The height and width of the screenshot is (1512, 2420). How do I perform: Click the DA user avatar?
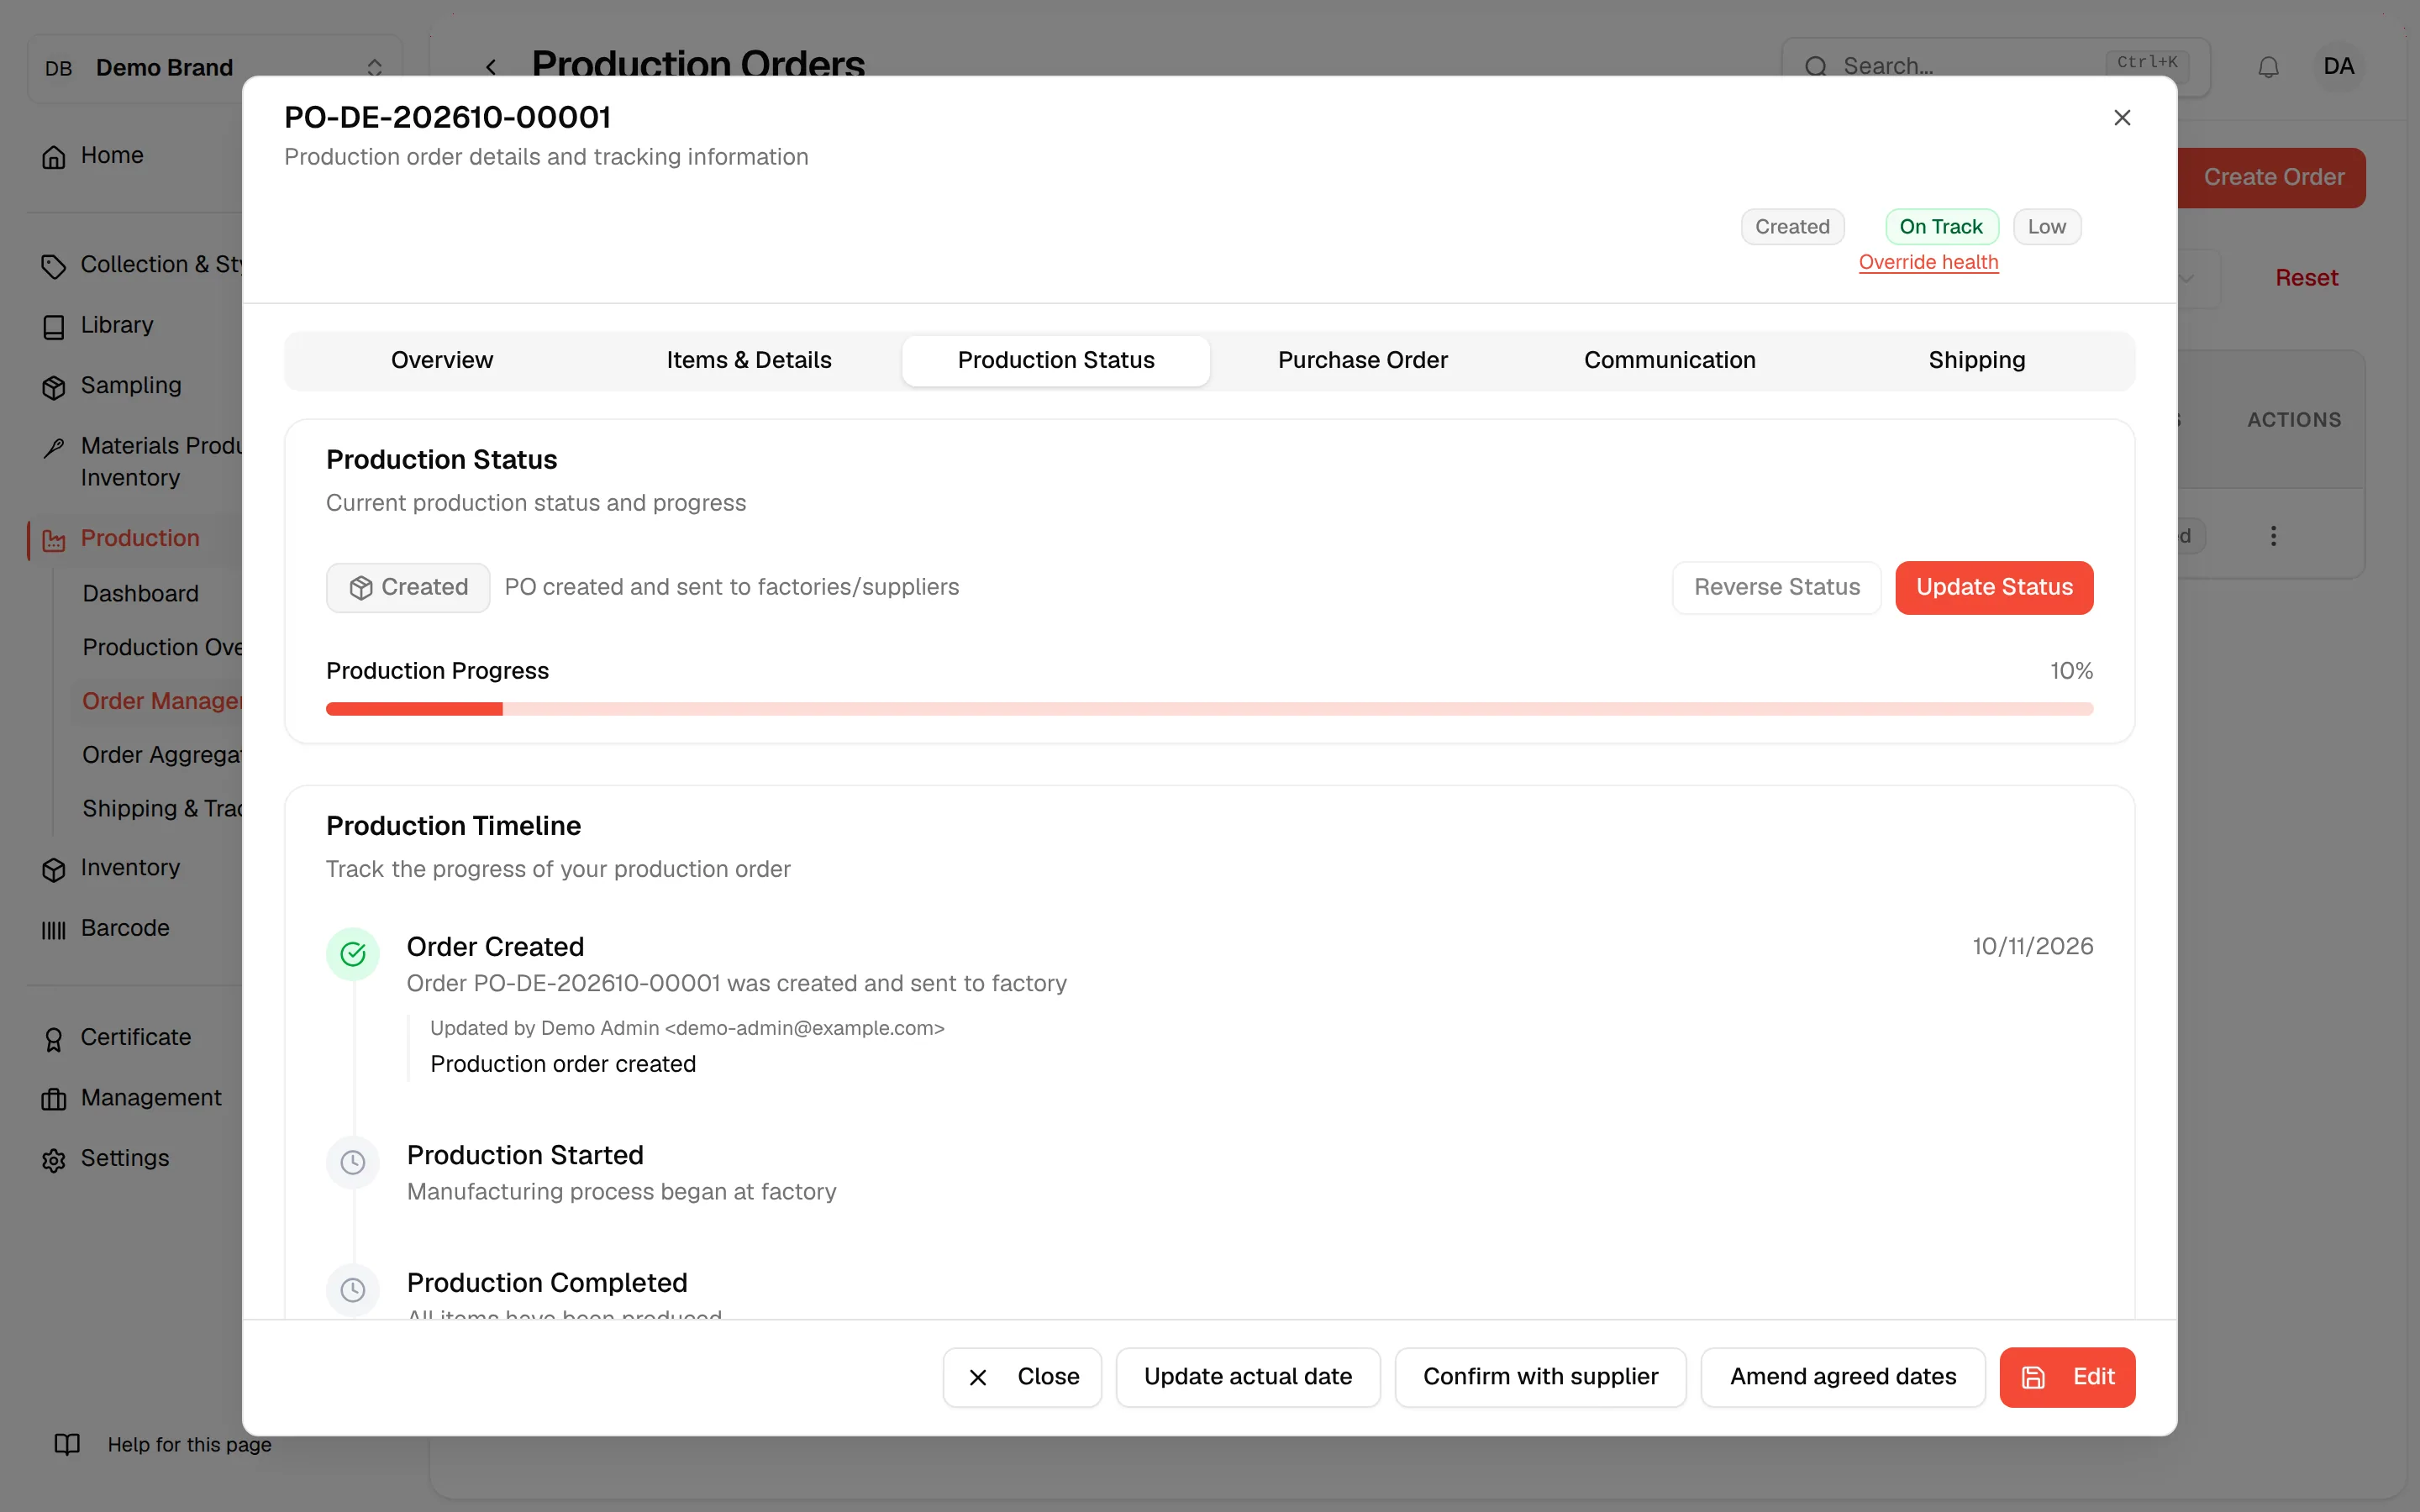[x=2338, y=67]
